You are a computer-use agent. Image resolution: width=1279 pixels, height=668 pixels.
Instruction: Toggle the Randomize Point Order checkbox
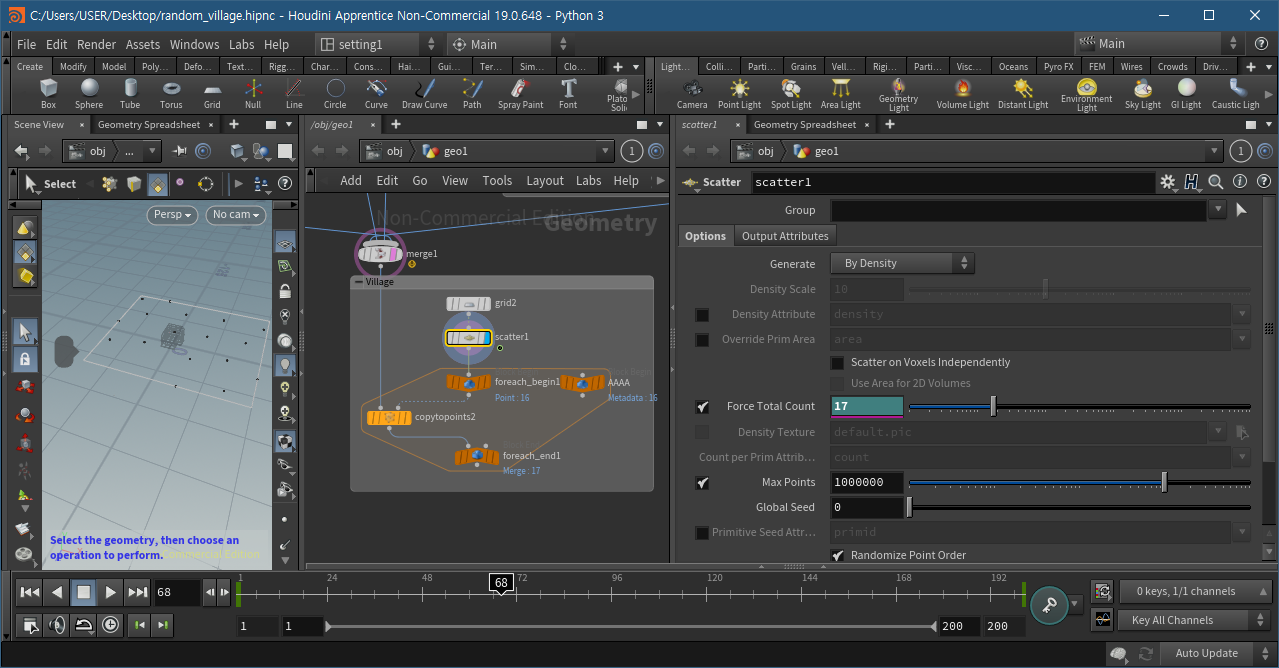click(x=838, y=555)
